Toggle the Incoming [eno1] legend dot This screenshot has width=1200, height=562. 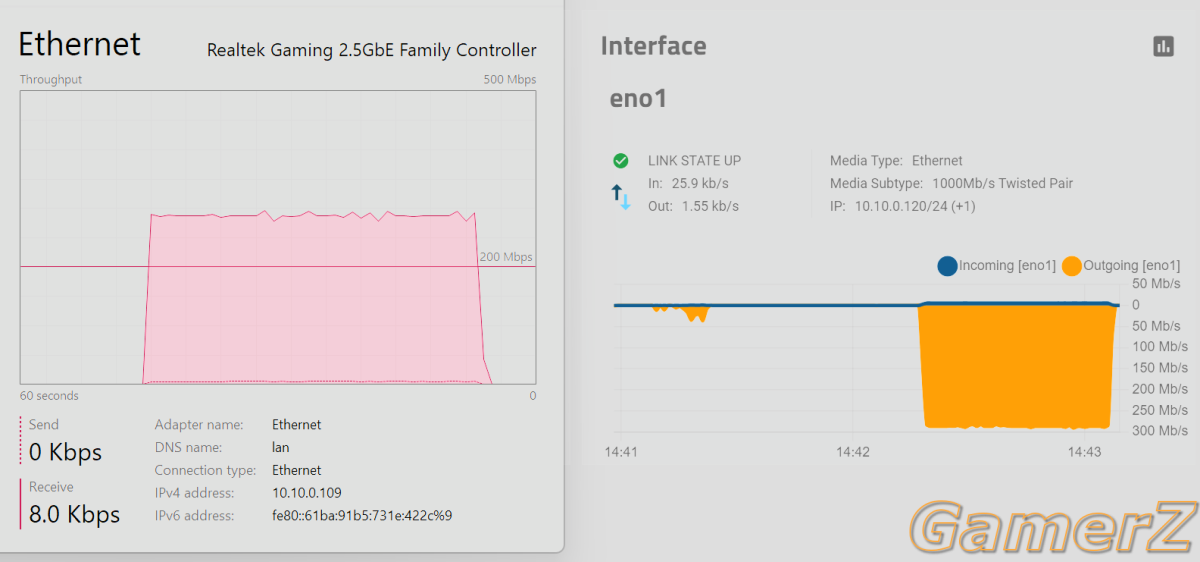coord(947,266)
